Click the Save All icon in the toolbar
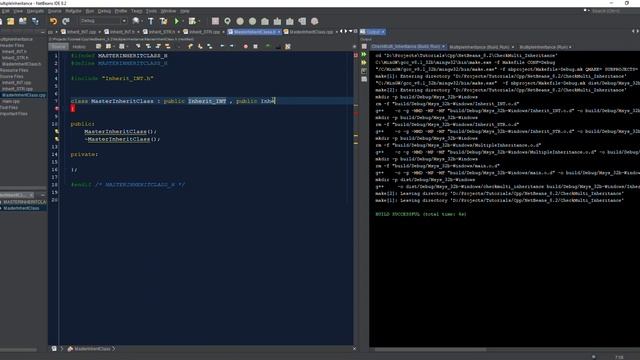The height and width of the screenshot is (360, 640). point(35,21)
